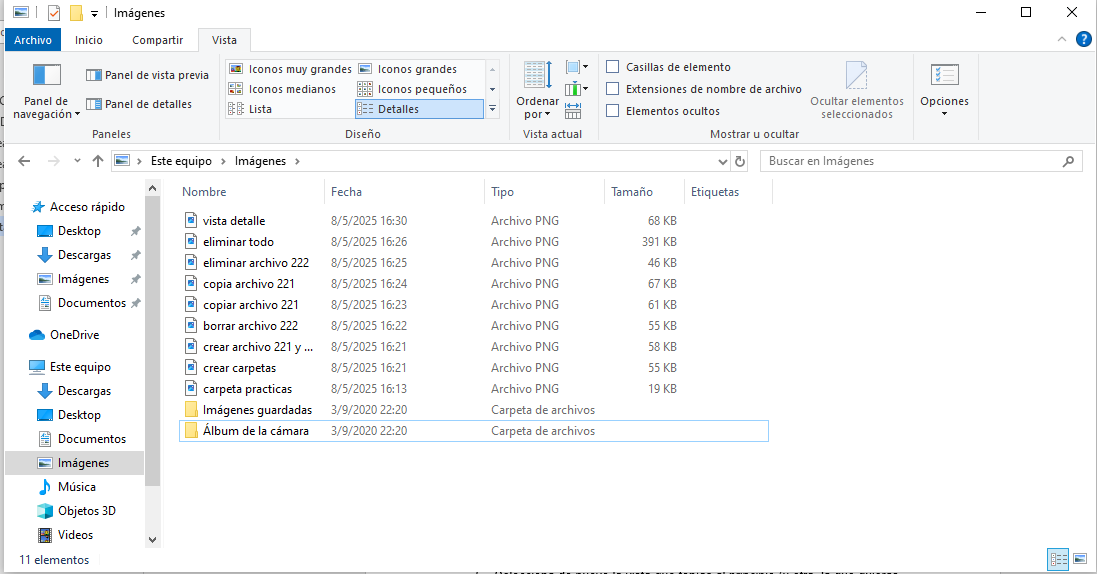Switch to large thumbnails view icon bottom-right
The image size is (1097, 574).
pyautogui.click(x=1079, y=559)
